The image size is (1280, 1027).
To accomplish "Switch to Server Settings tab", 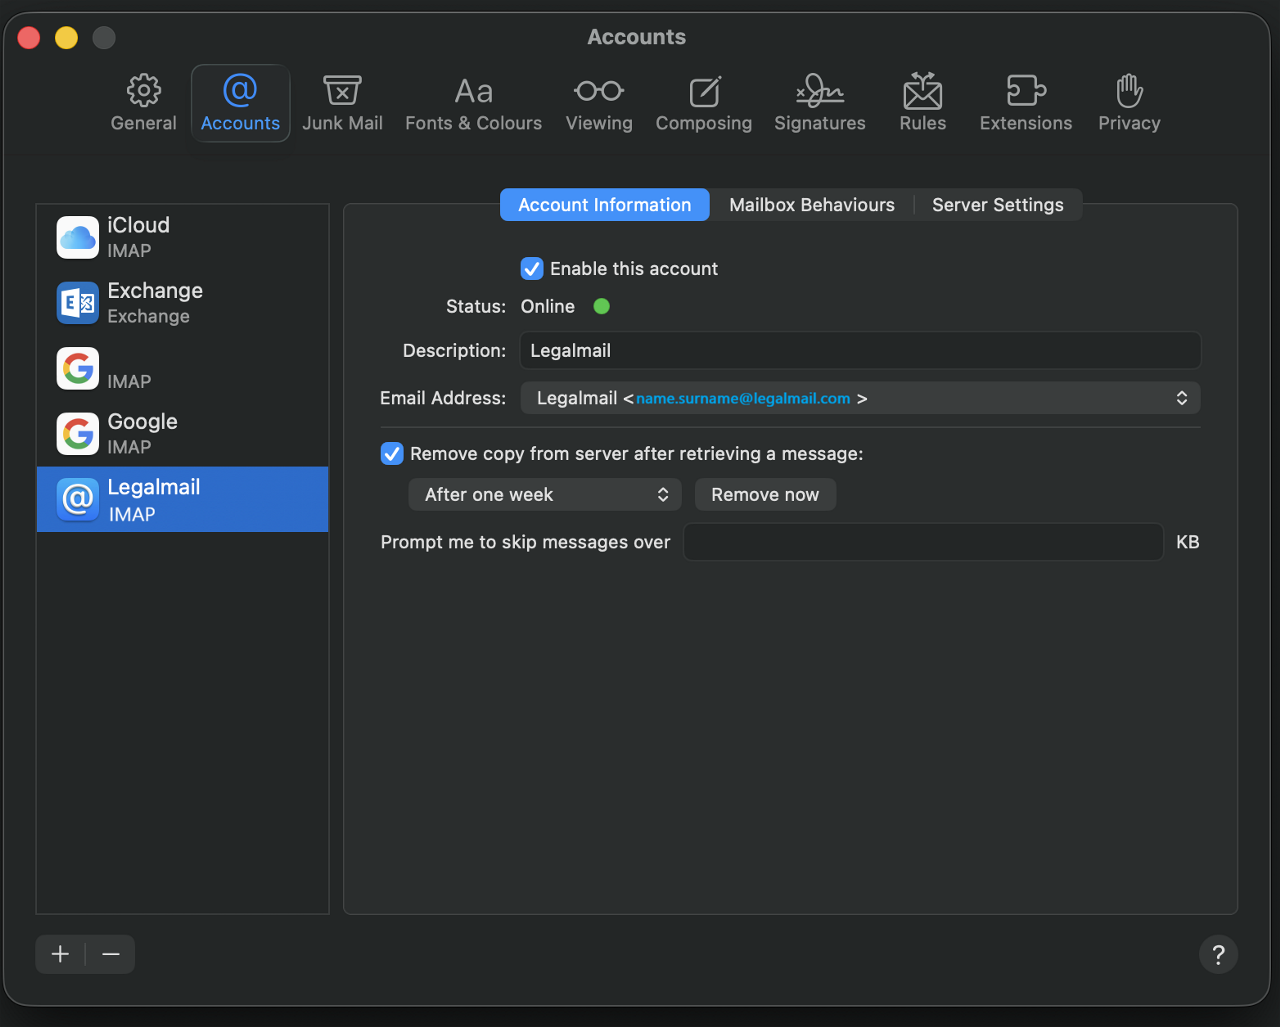I will [x=997, y=205].
